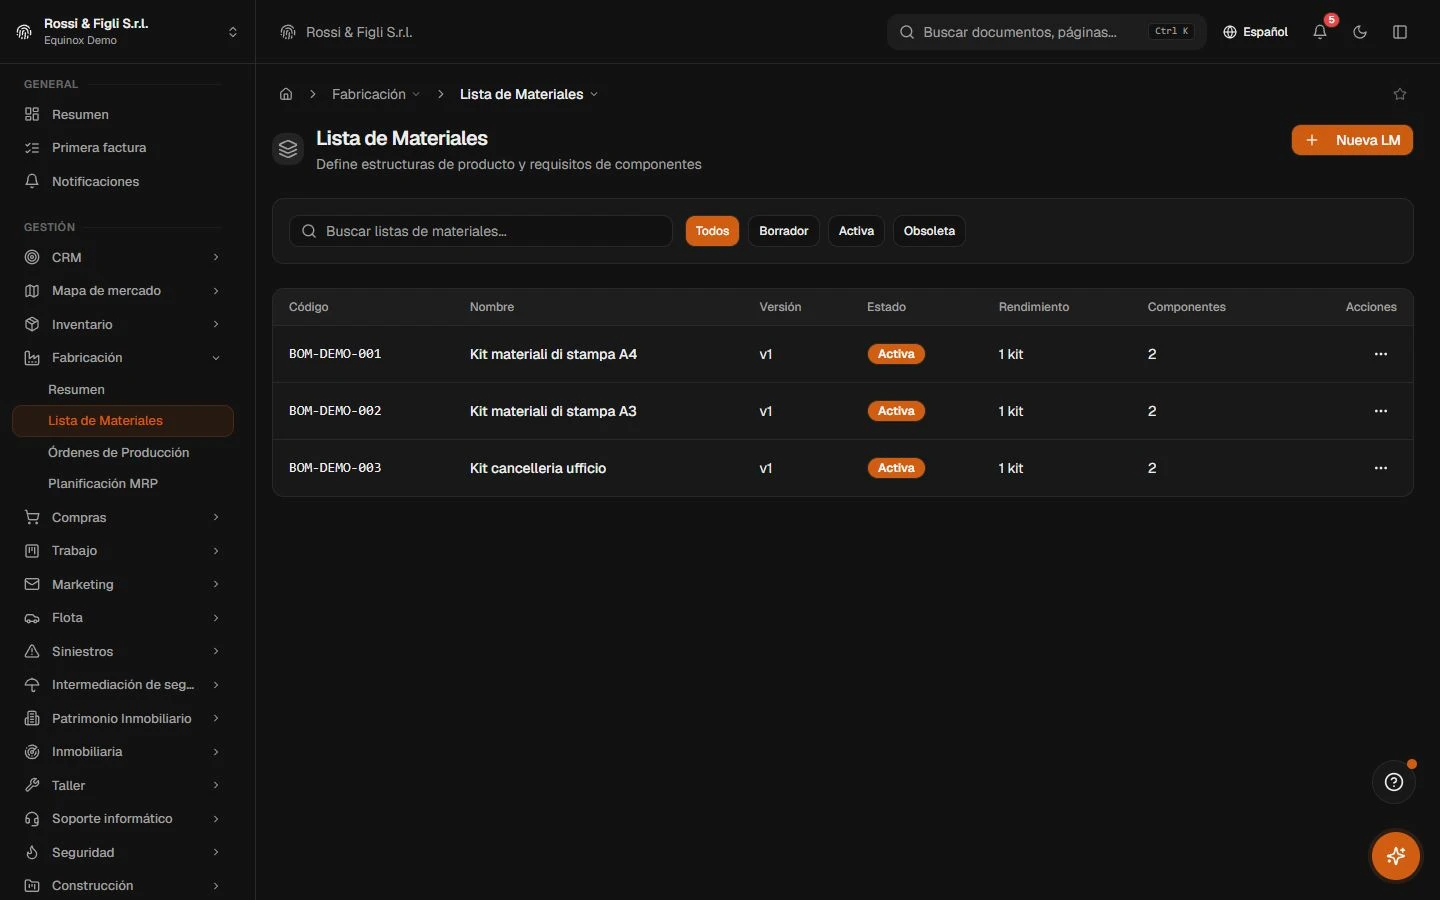The image size is (1440, 900).
Task: Open the Español language selector
Action: [1255, 32]
